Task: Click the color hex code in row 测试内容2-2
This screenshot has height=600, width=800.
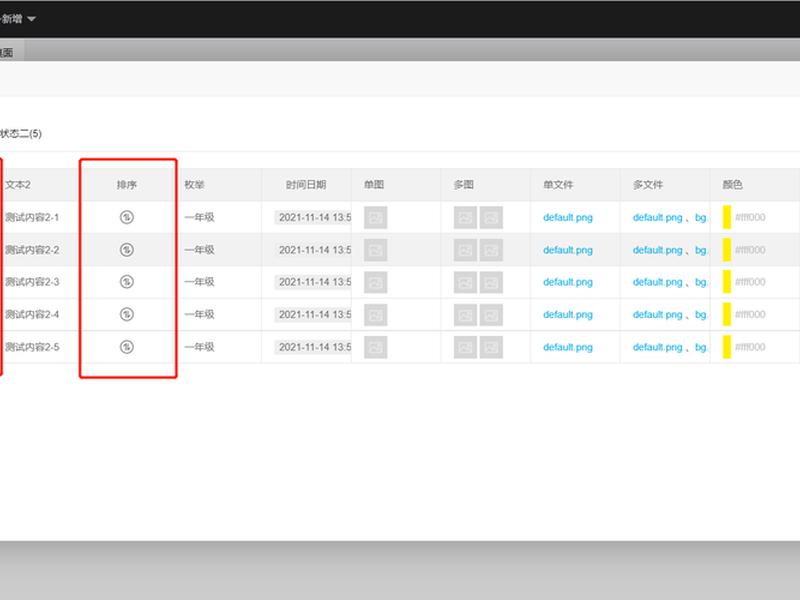Action: click(x=750, y=250)
